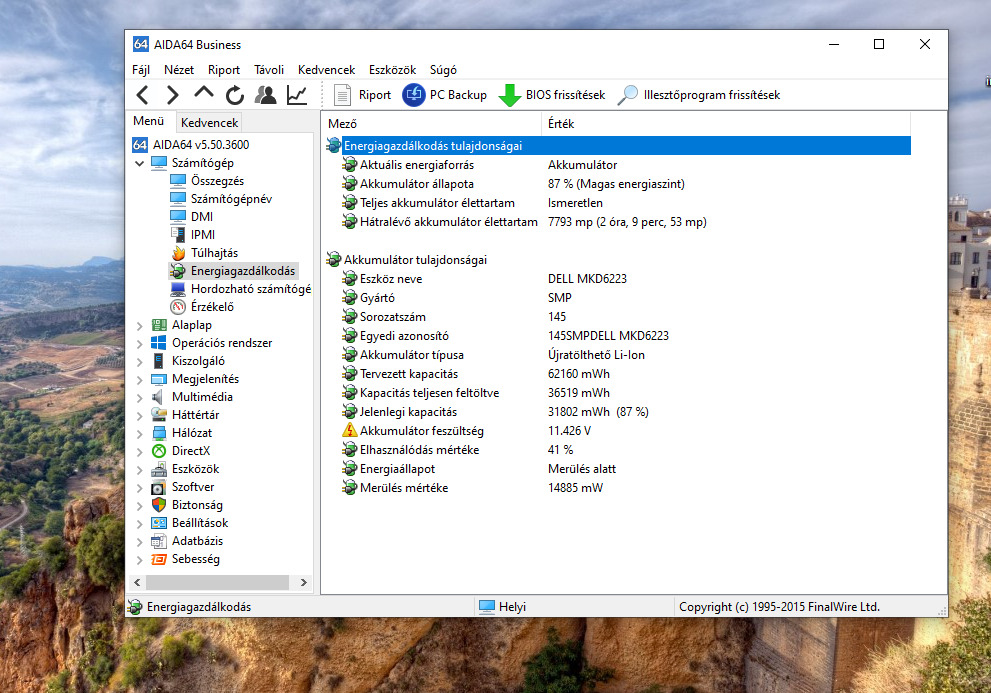The image size is (991, 693).
Task: Expand the Kiszolgáló tree node
Action: (140, 362)
